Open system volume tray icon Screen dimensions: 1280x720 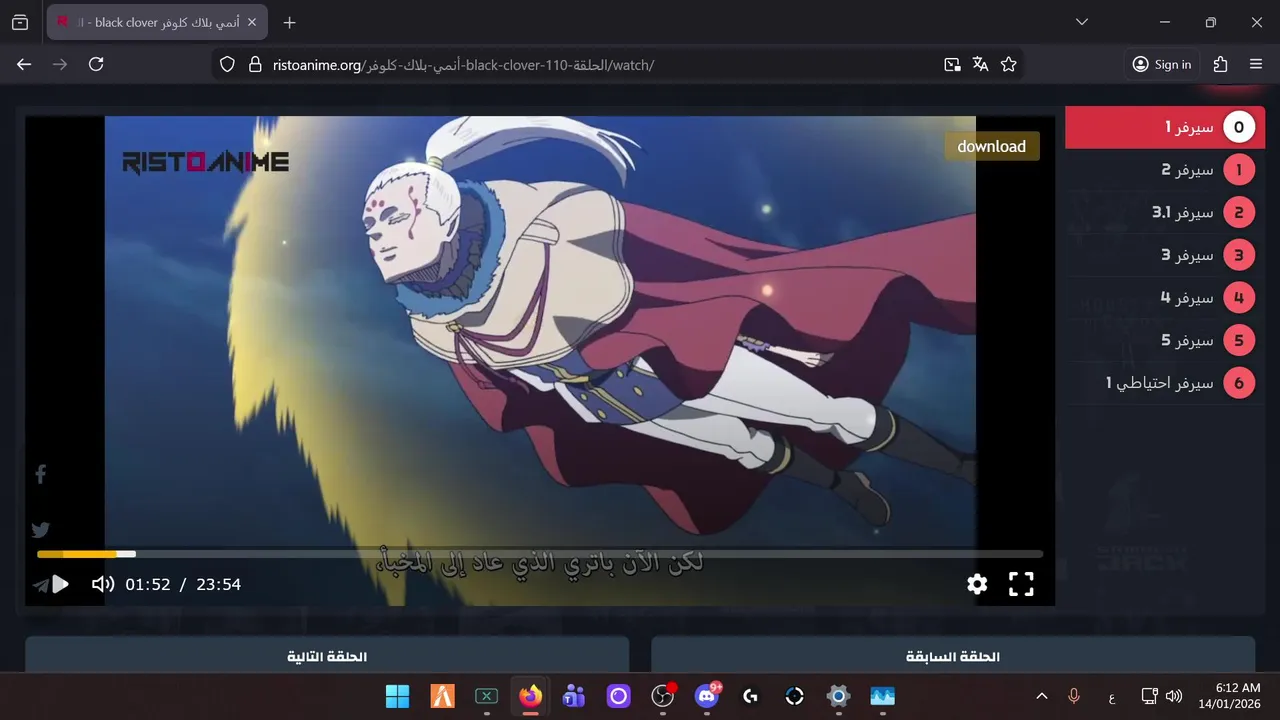1174,696
